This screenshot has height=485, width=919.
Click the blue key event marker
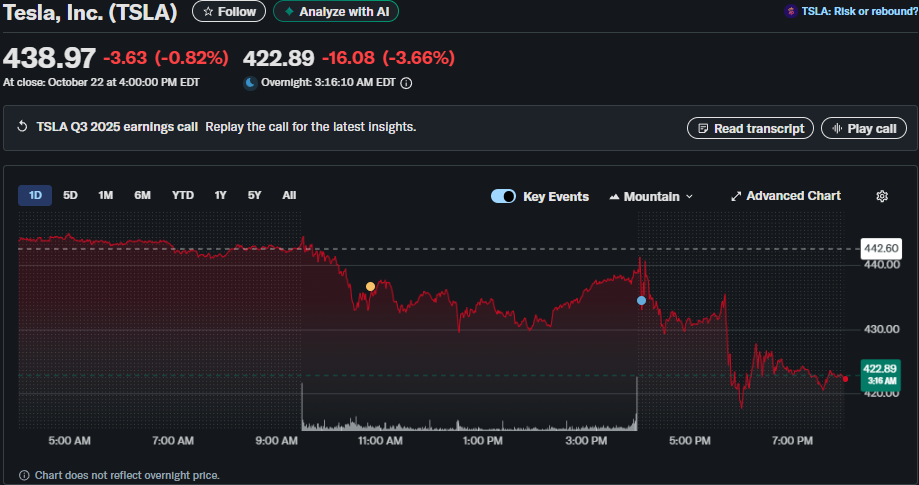click(642, 300)
